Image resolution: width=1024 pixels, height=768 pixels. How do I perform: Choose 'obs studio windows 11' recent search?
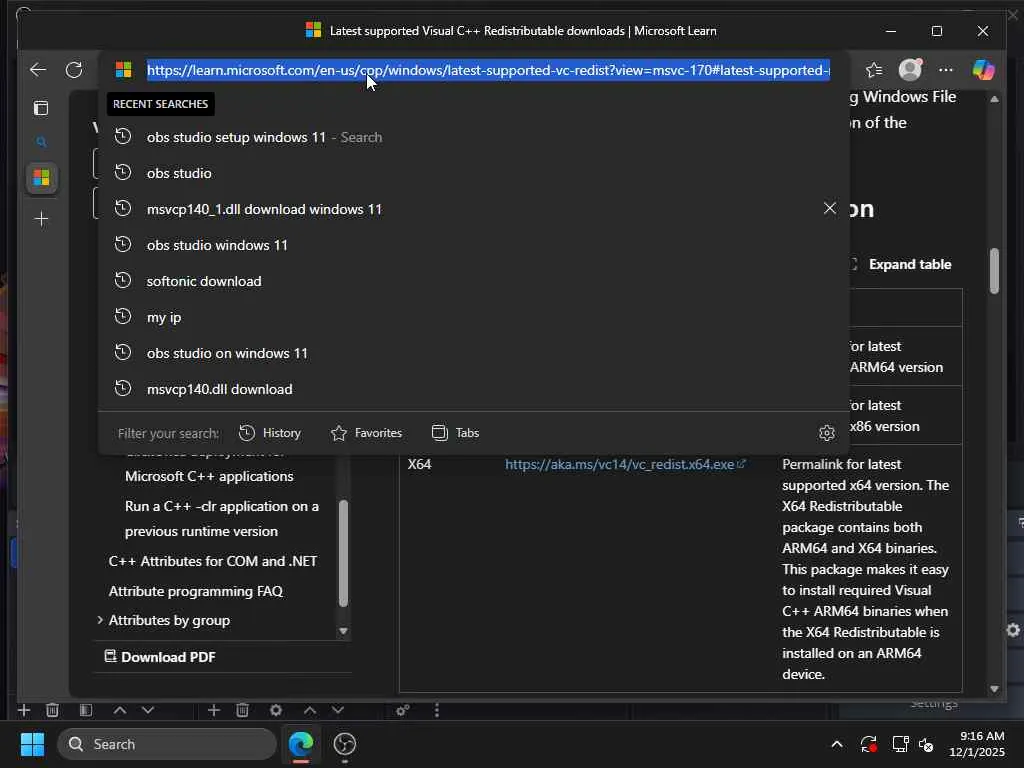click(473, 245)
